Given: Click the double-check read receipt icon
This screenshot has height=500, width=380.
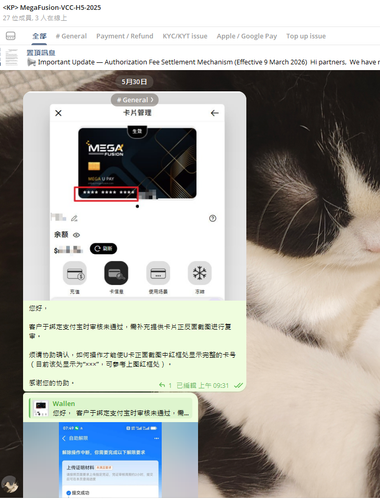Looking at the screenshot, I should tap(238, 385).
